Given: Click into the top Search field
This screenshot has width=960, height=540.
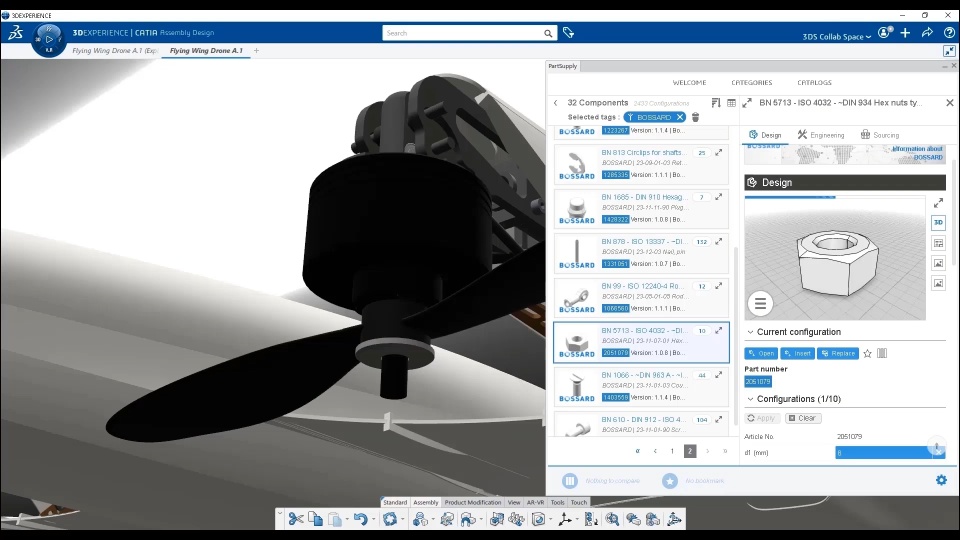Looking at the screenshot, I should point(462,33).
